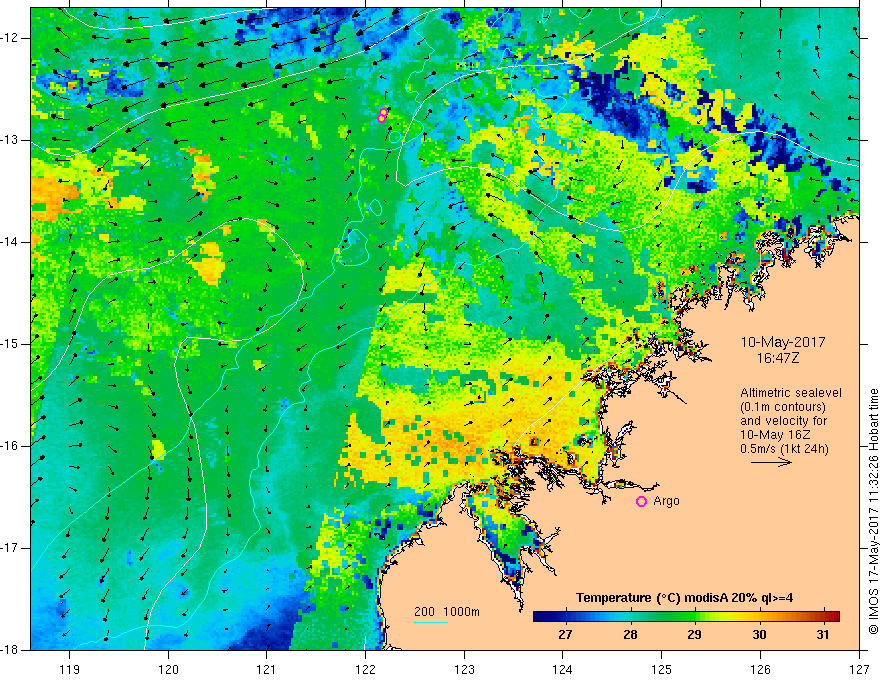Select the 'Temperature (°C) modisA 20% ql>=4' title
This screenshot has width=880, height=680.
coord(684,598)
